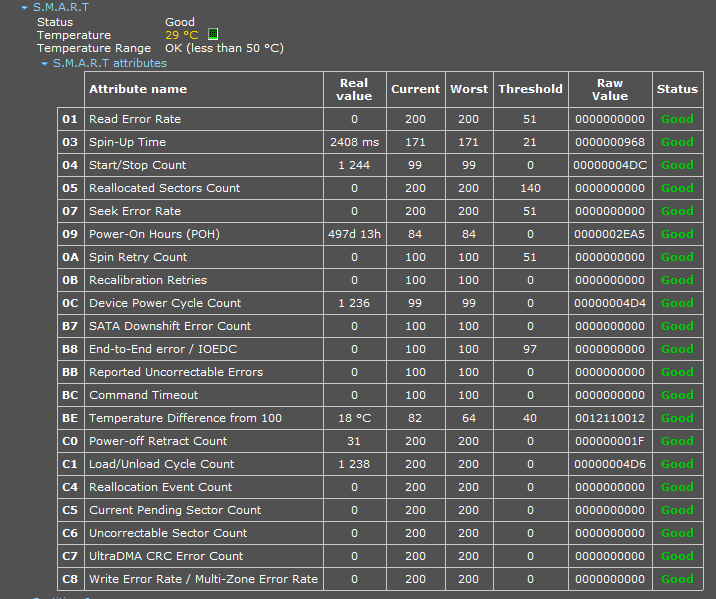
Task: Select the Read Error Rate row
Action: 135,119
